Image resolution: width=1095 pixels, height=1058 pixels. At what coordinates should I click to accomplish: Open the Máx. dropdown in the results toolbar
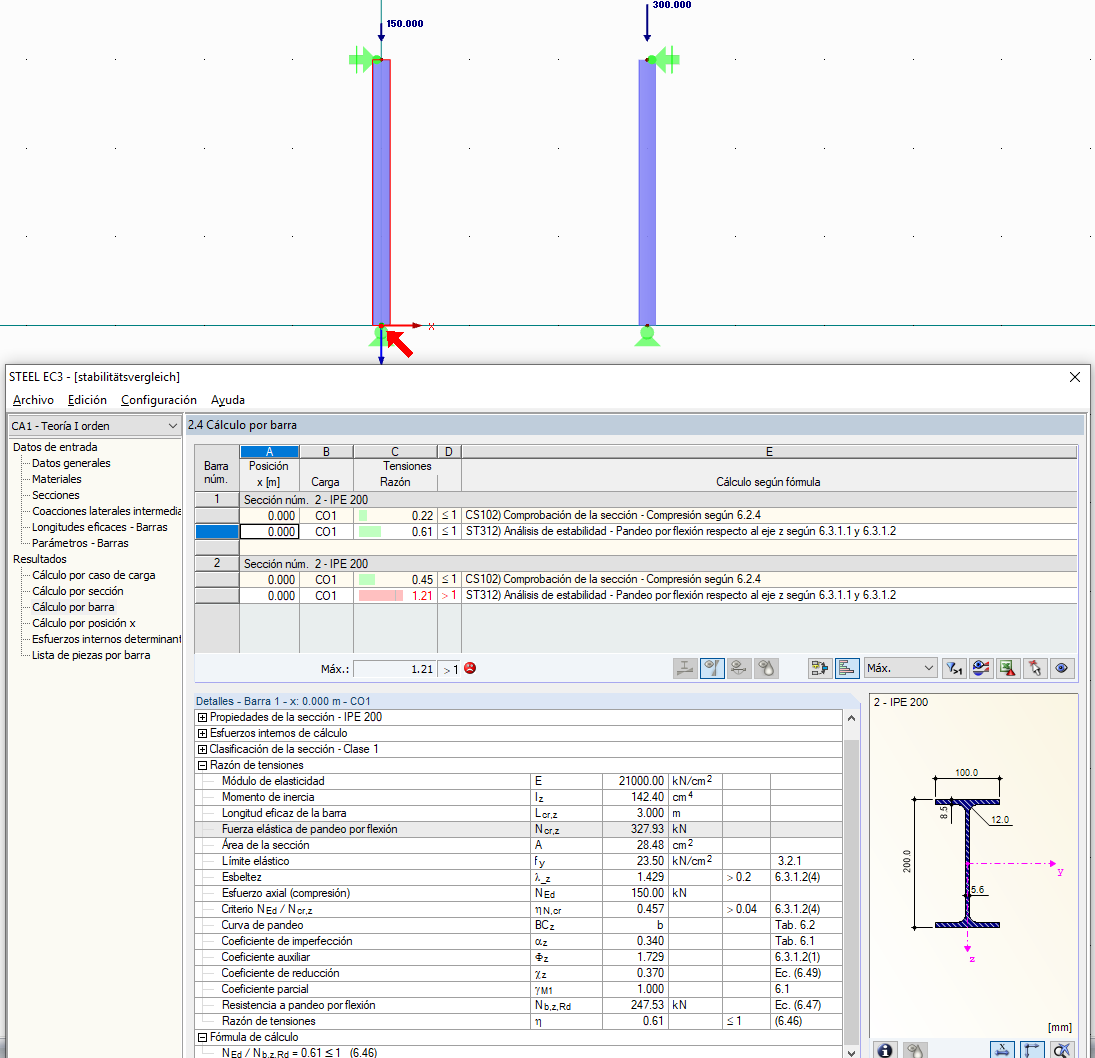pos(899,668)
